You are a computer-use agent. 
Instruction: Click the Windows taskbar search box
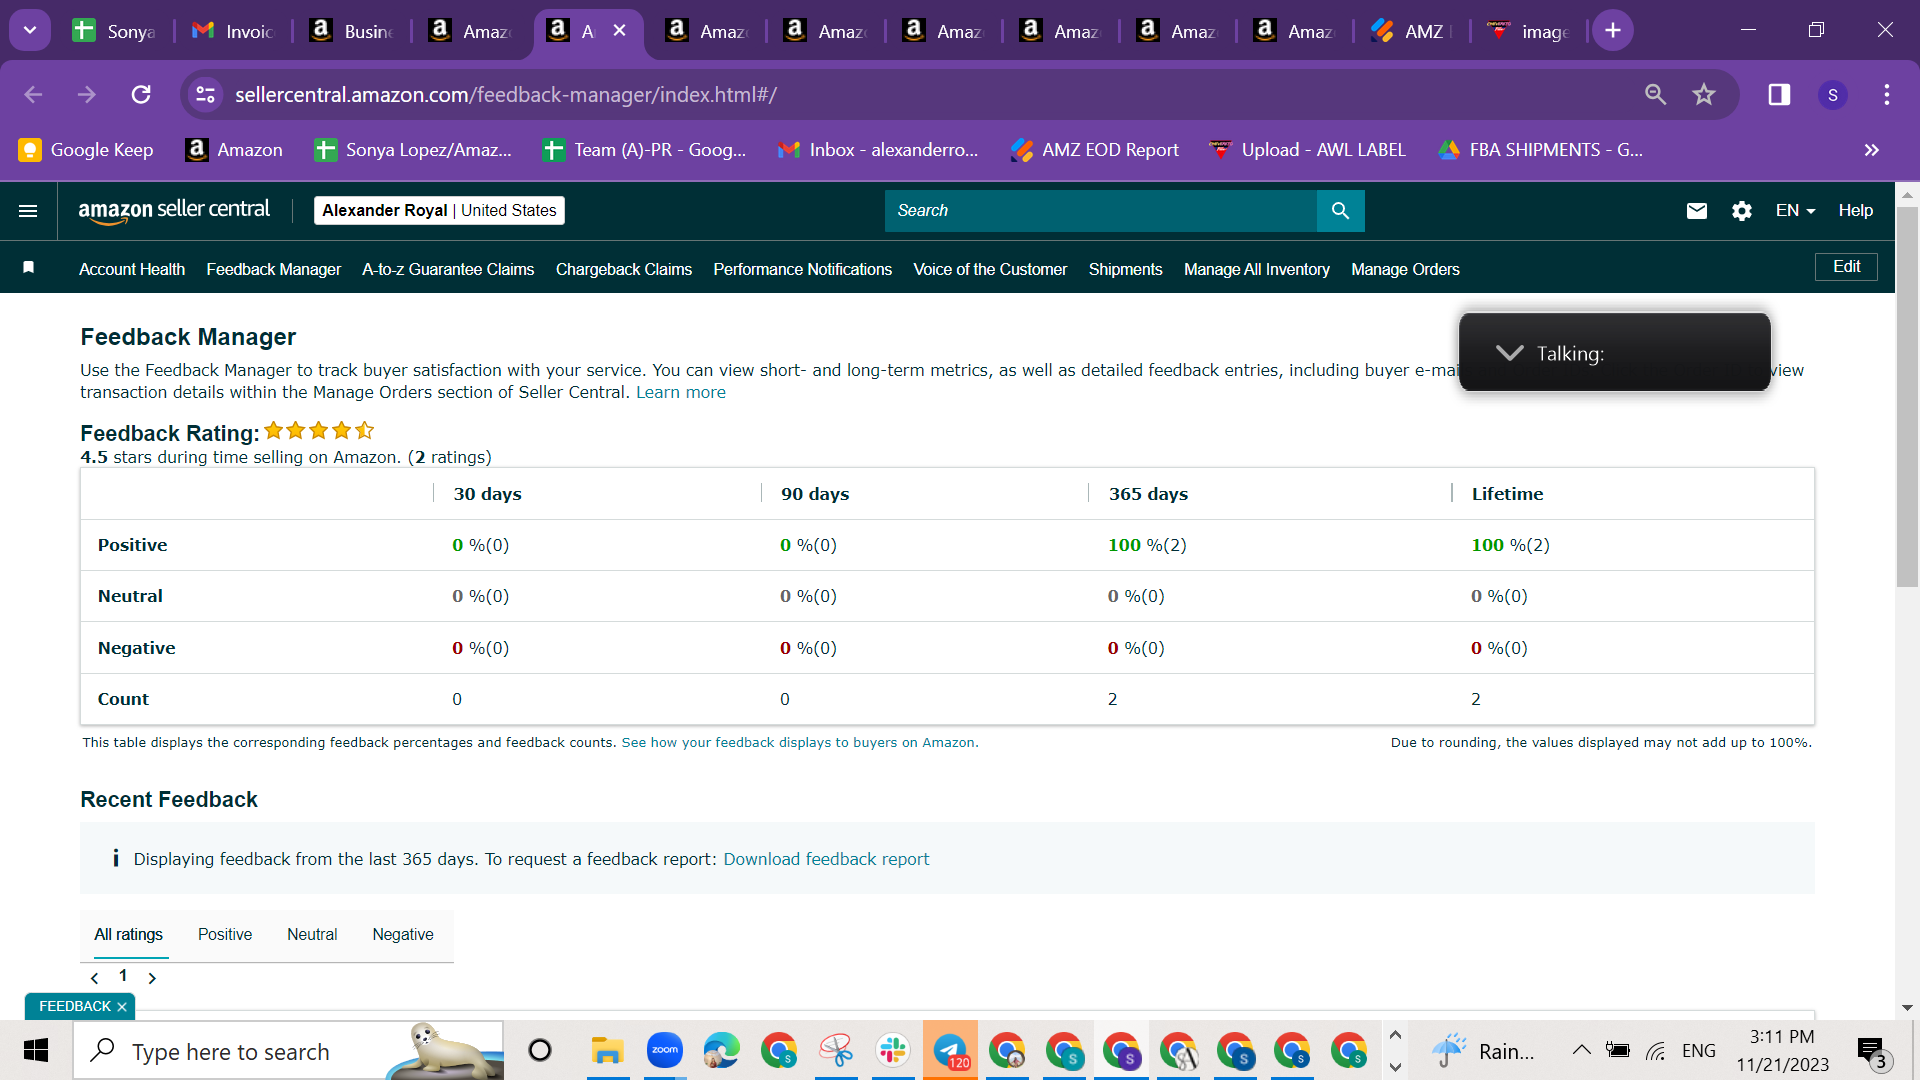(288, 1051)
